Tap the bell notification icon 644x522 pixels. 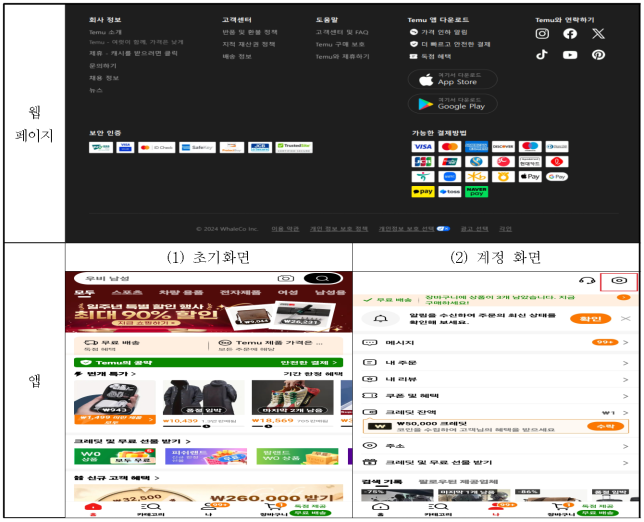(x=381, y=319)
